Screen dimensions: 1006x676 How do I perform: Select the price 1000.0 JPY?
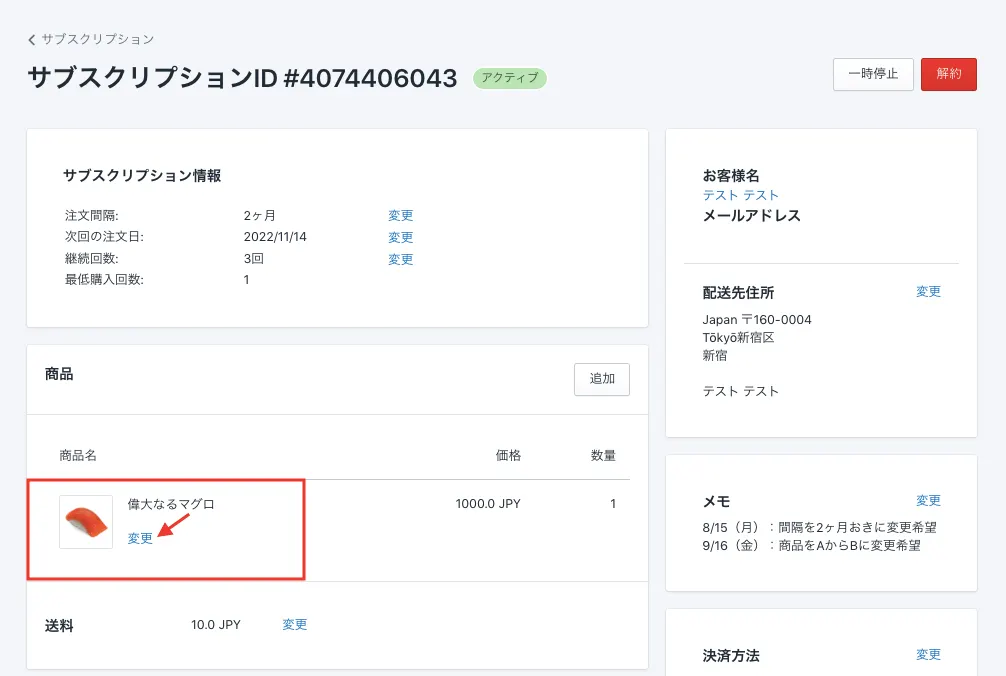click(488, 504)
